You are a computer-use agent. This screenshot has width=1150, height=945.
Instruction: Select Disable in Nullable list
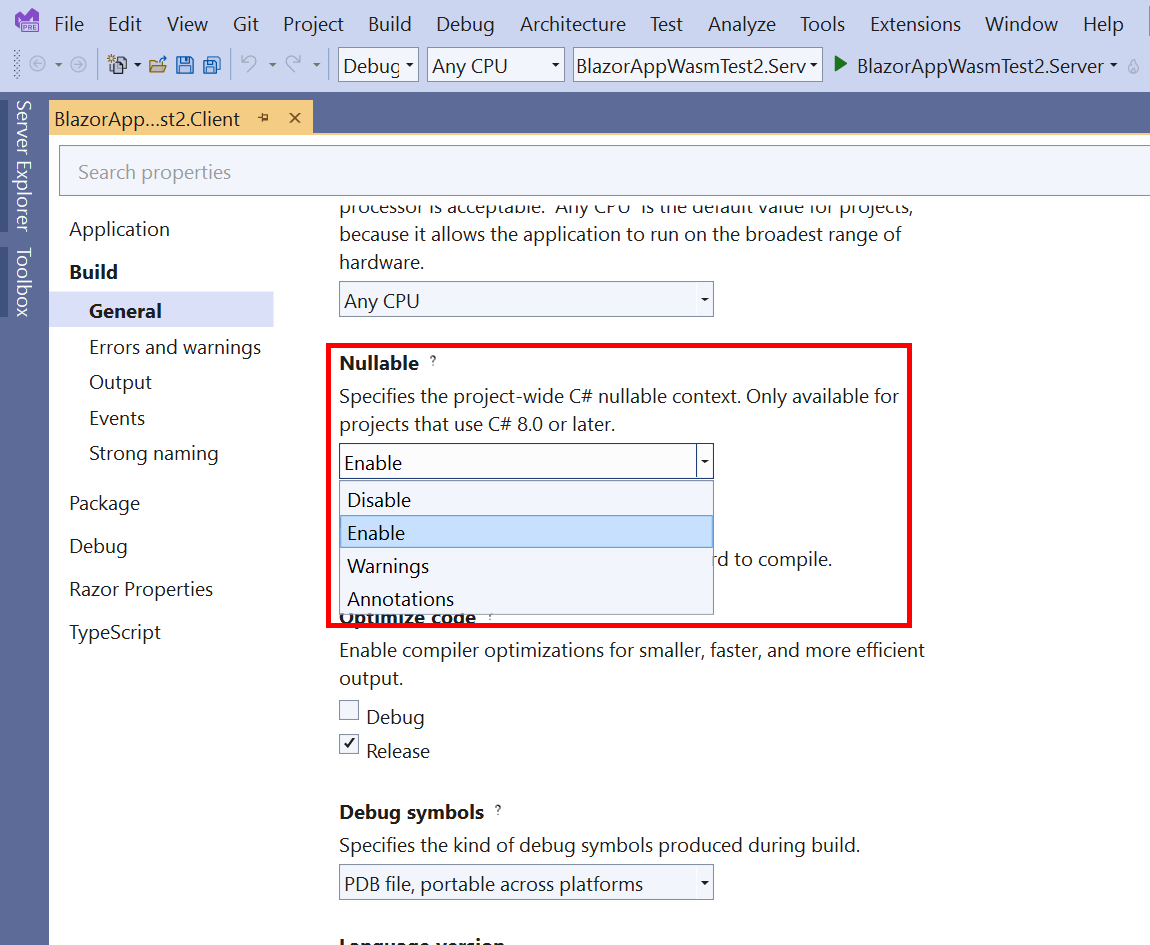[526, 500]
